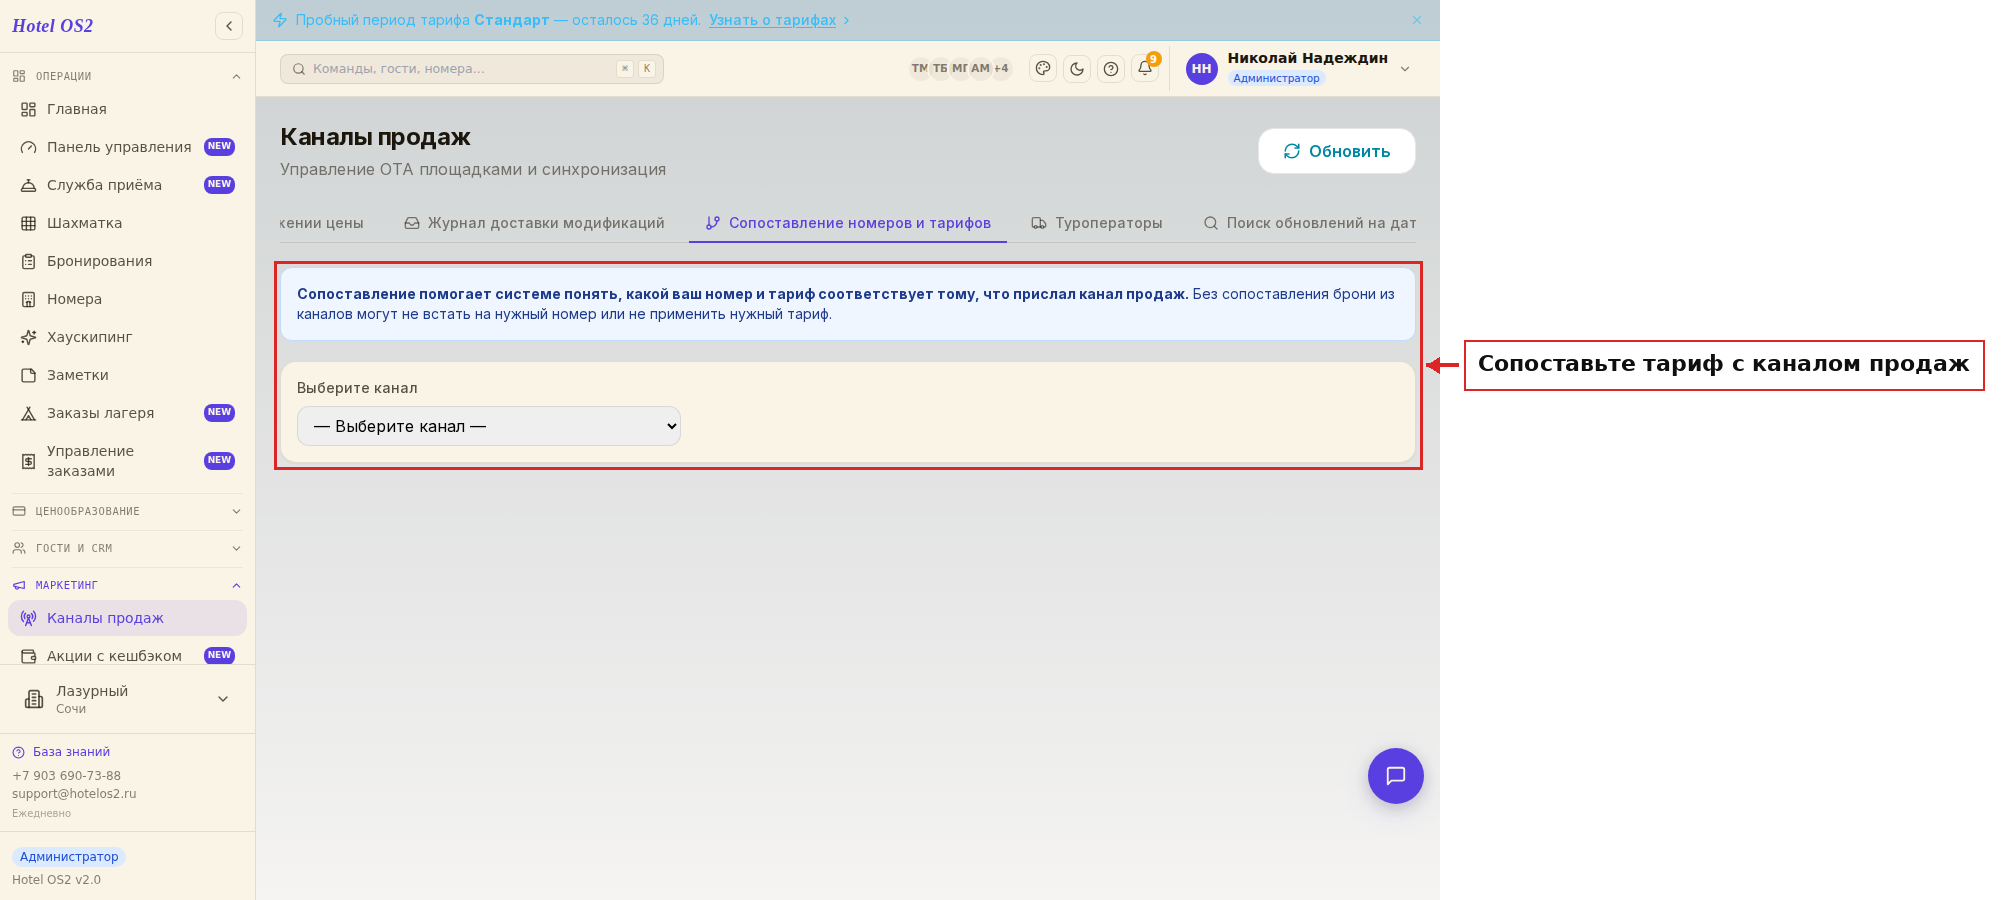The image size is (2008, 900).
Task: Go to Служба приёма
Action: pyautogui.click(x=127, y=185)
